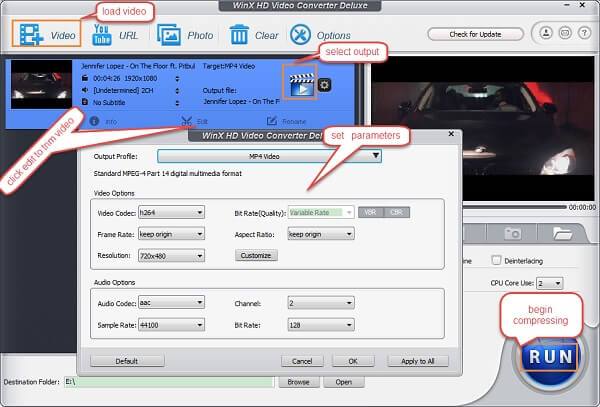This screenshot has width=600, height=407.
Task: Open the Frame Rate dropdown
Action: (171, 234)
